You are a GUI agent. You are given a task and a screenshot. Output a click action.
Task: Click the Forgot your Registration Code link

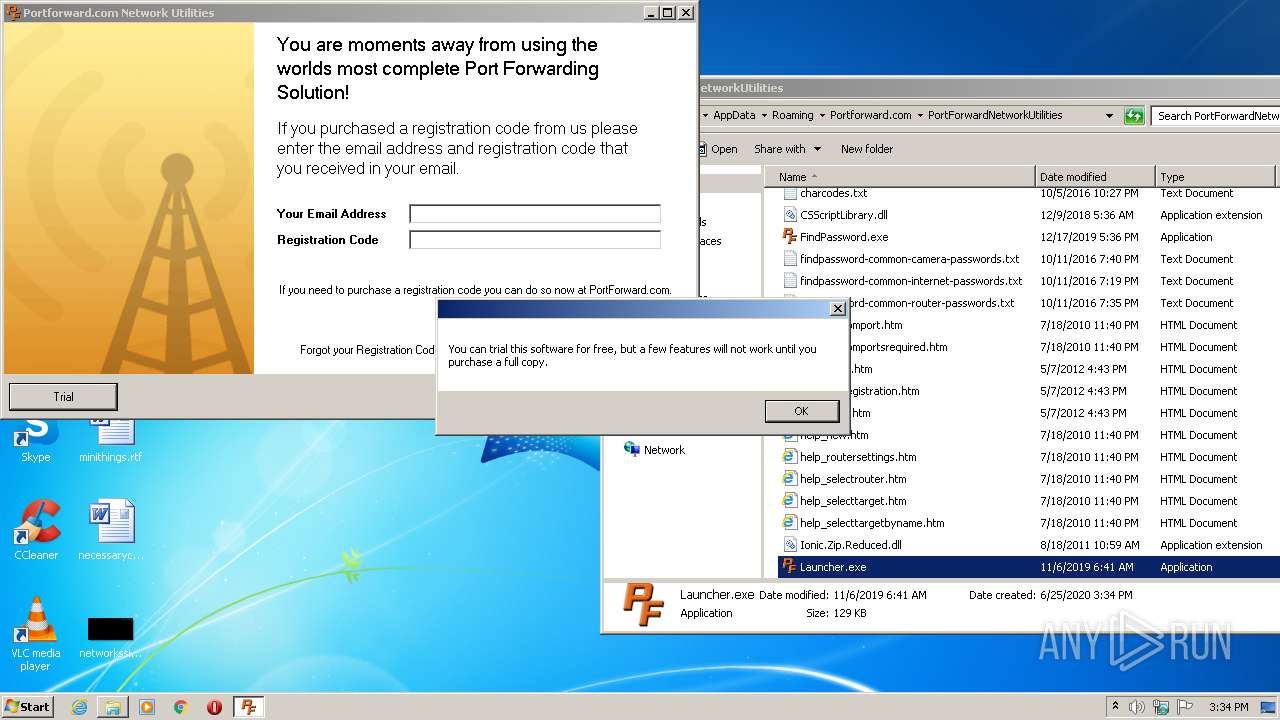coord(368,350)
